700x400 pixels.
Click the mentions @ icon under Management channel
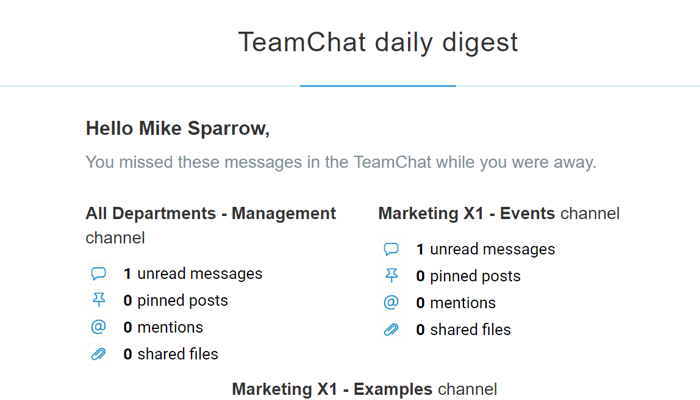99,327
